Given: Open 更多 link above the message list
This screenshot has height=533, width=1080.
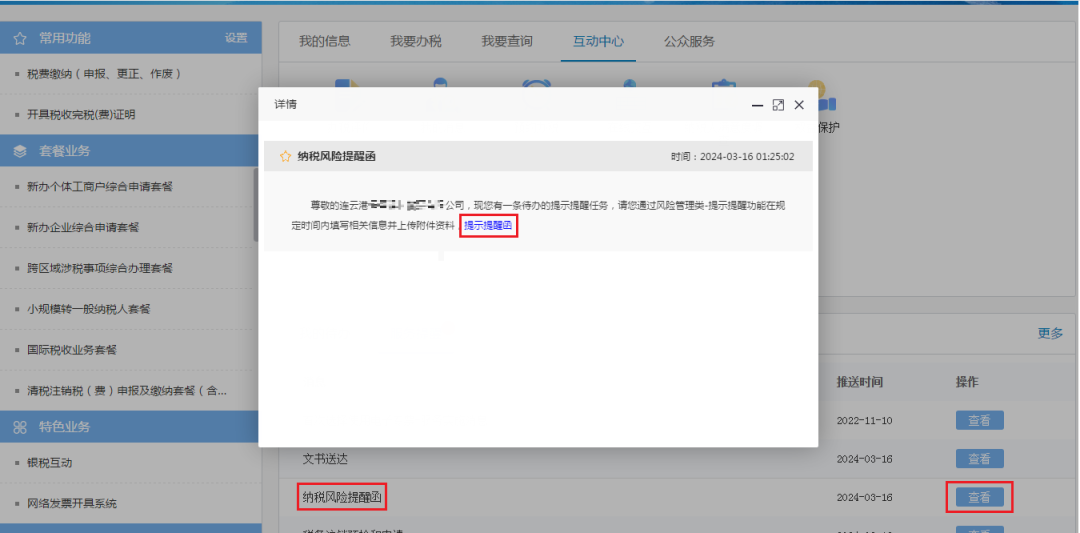Looking at the screenshot, I should [1050, 333].
